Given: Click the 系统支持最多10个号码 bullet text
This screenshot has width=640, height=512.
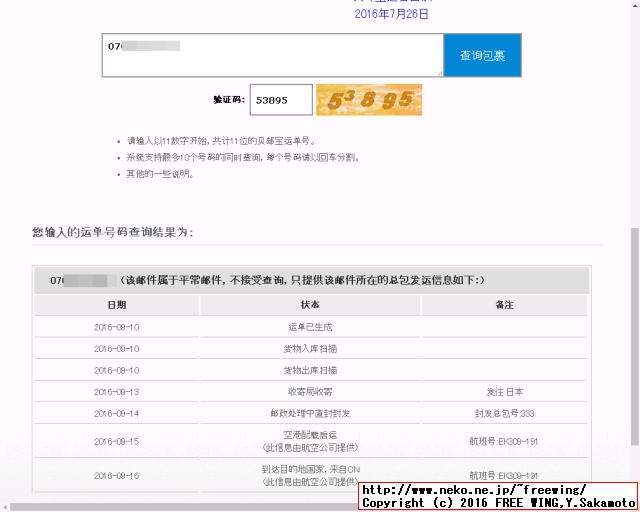Looking at the screenshot, I should [x=243, y=157].
